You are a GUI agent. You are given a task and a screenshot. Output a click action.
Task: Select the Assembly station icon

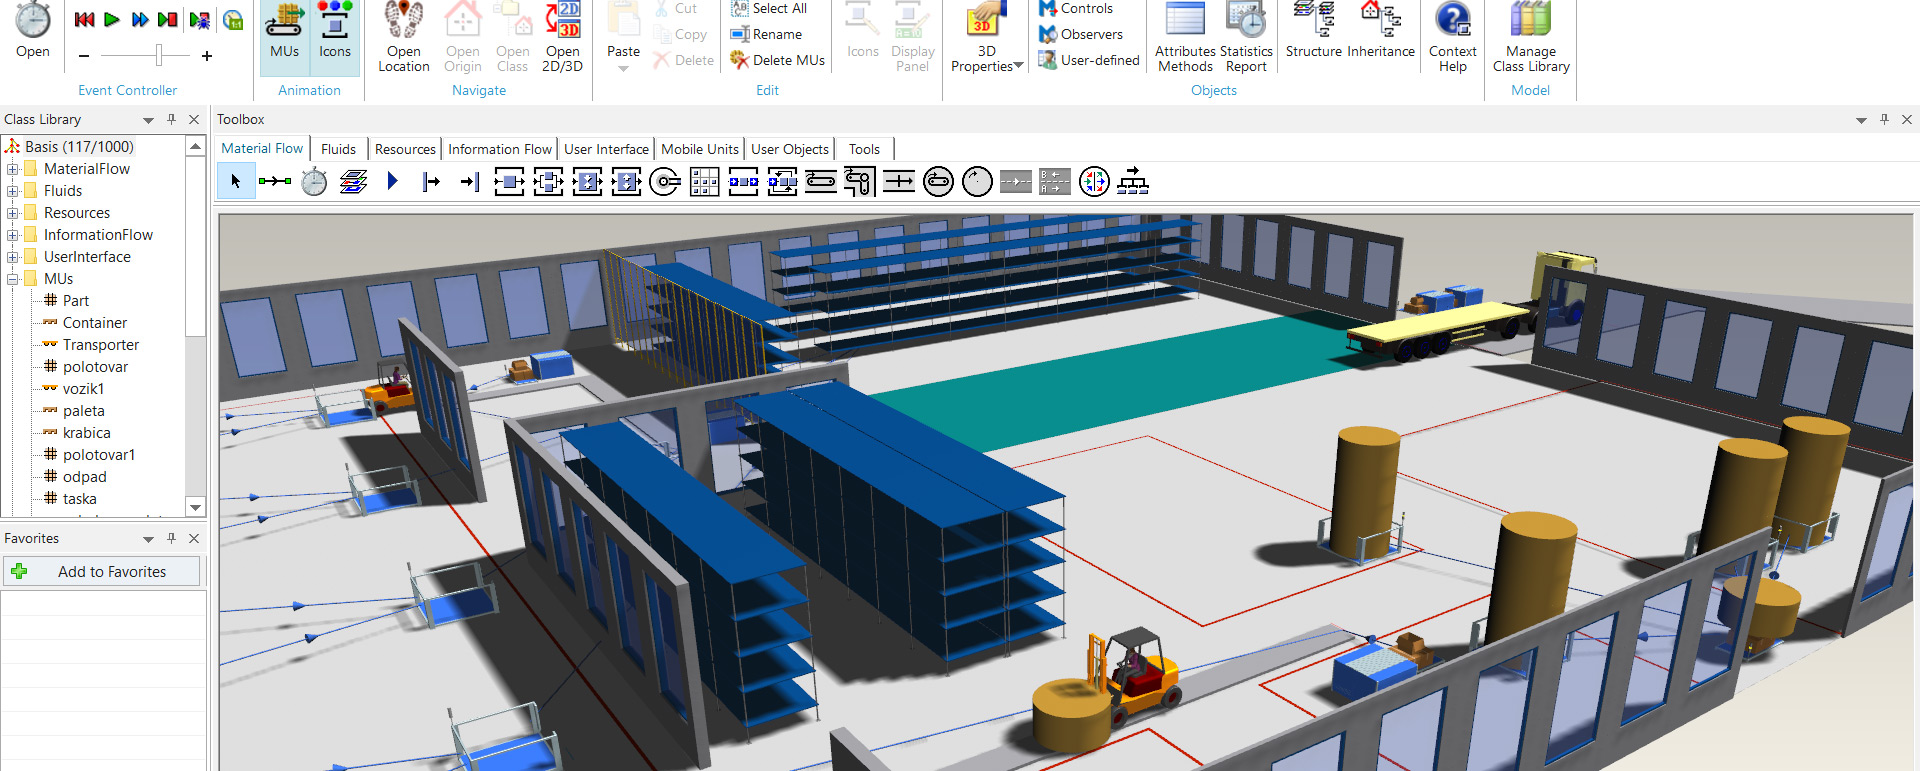[587, 181]
